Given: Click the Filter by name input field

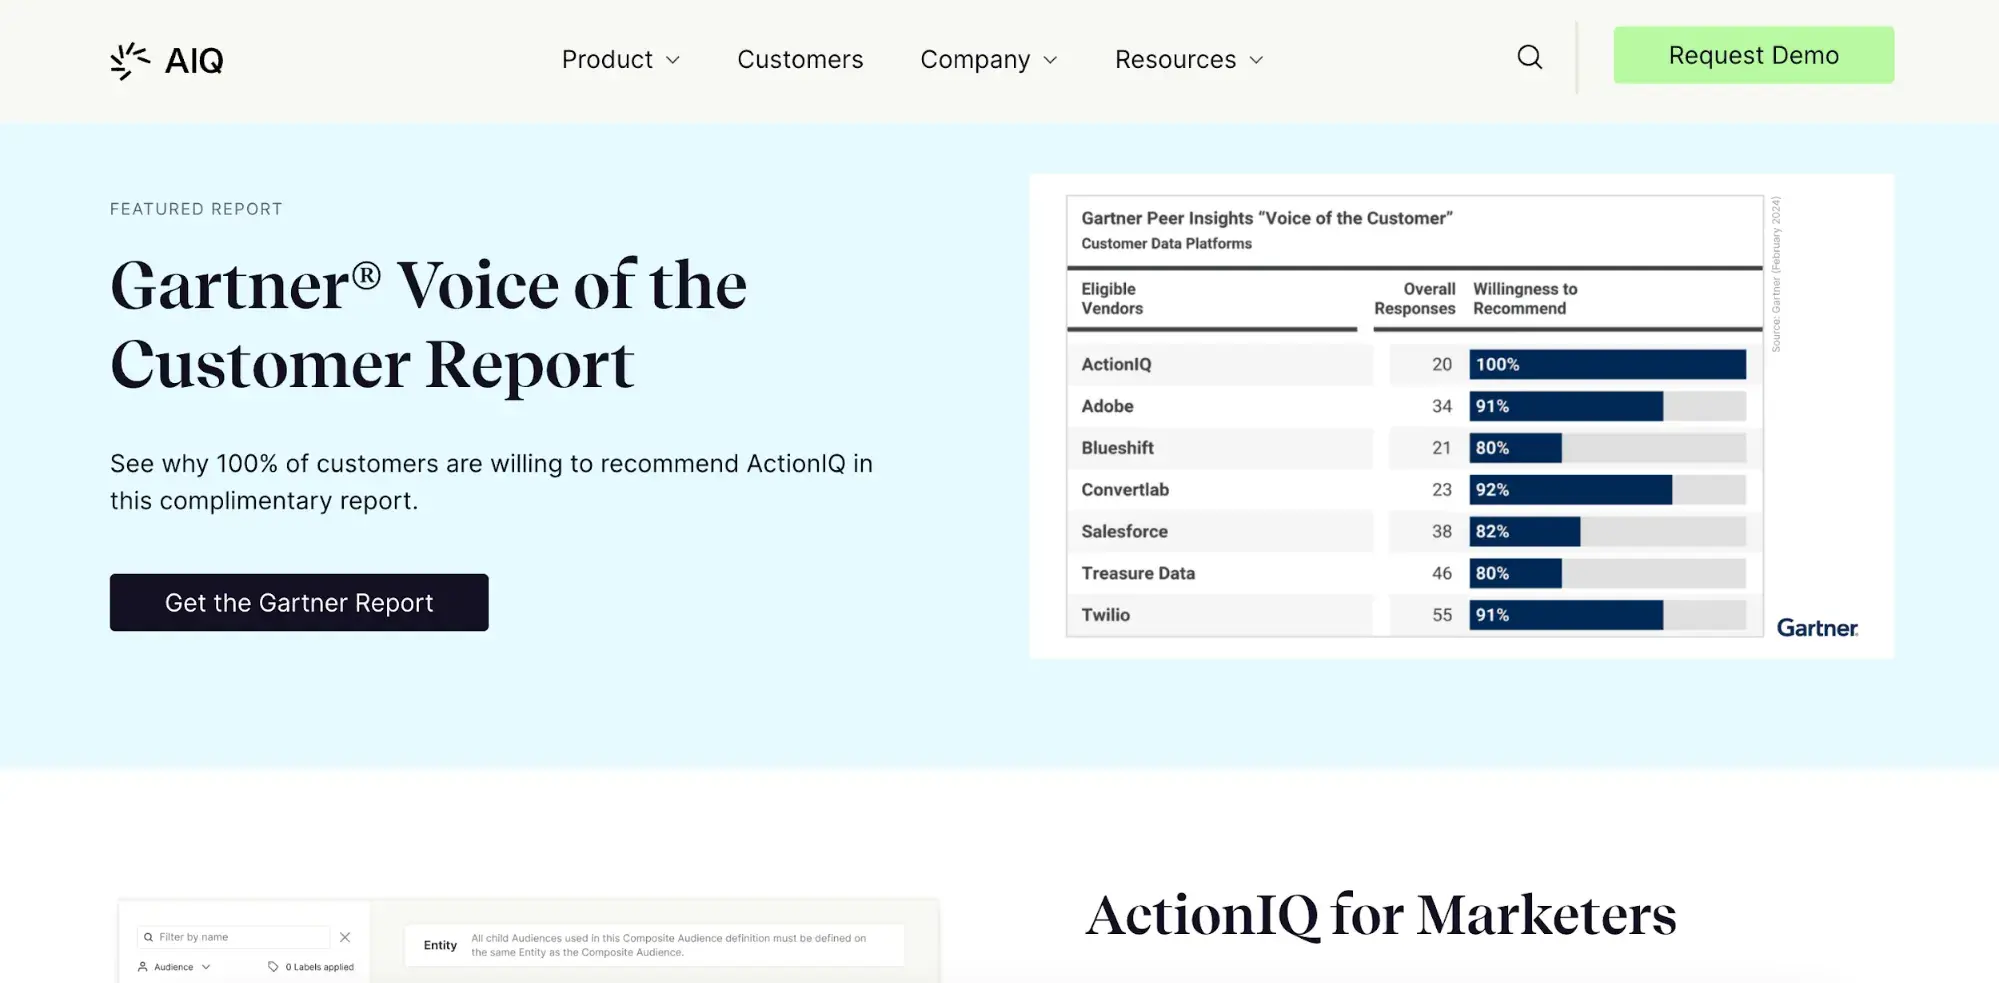Looking at the screenshot, I should click(x=240, y=937).
